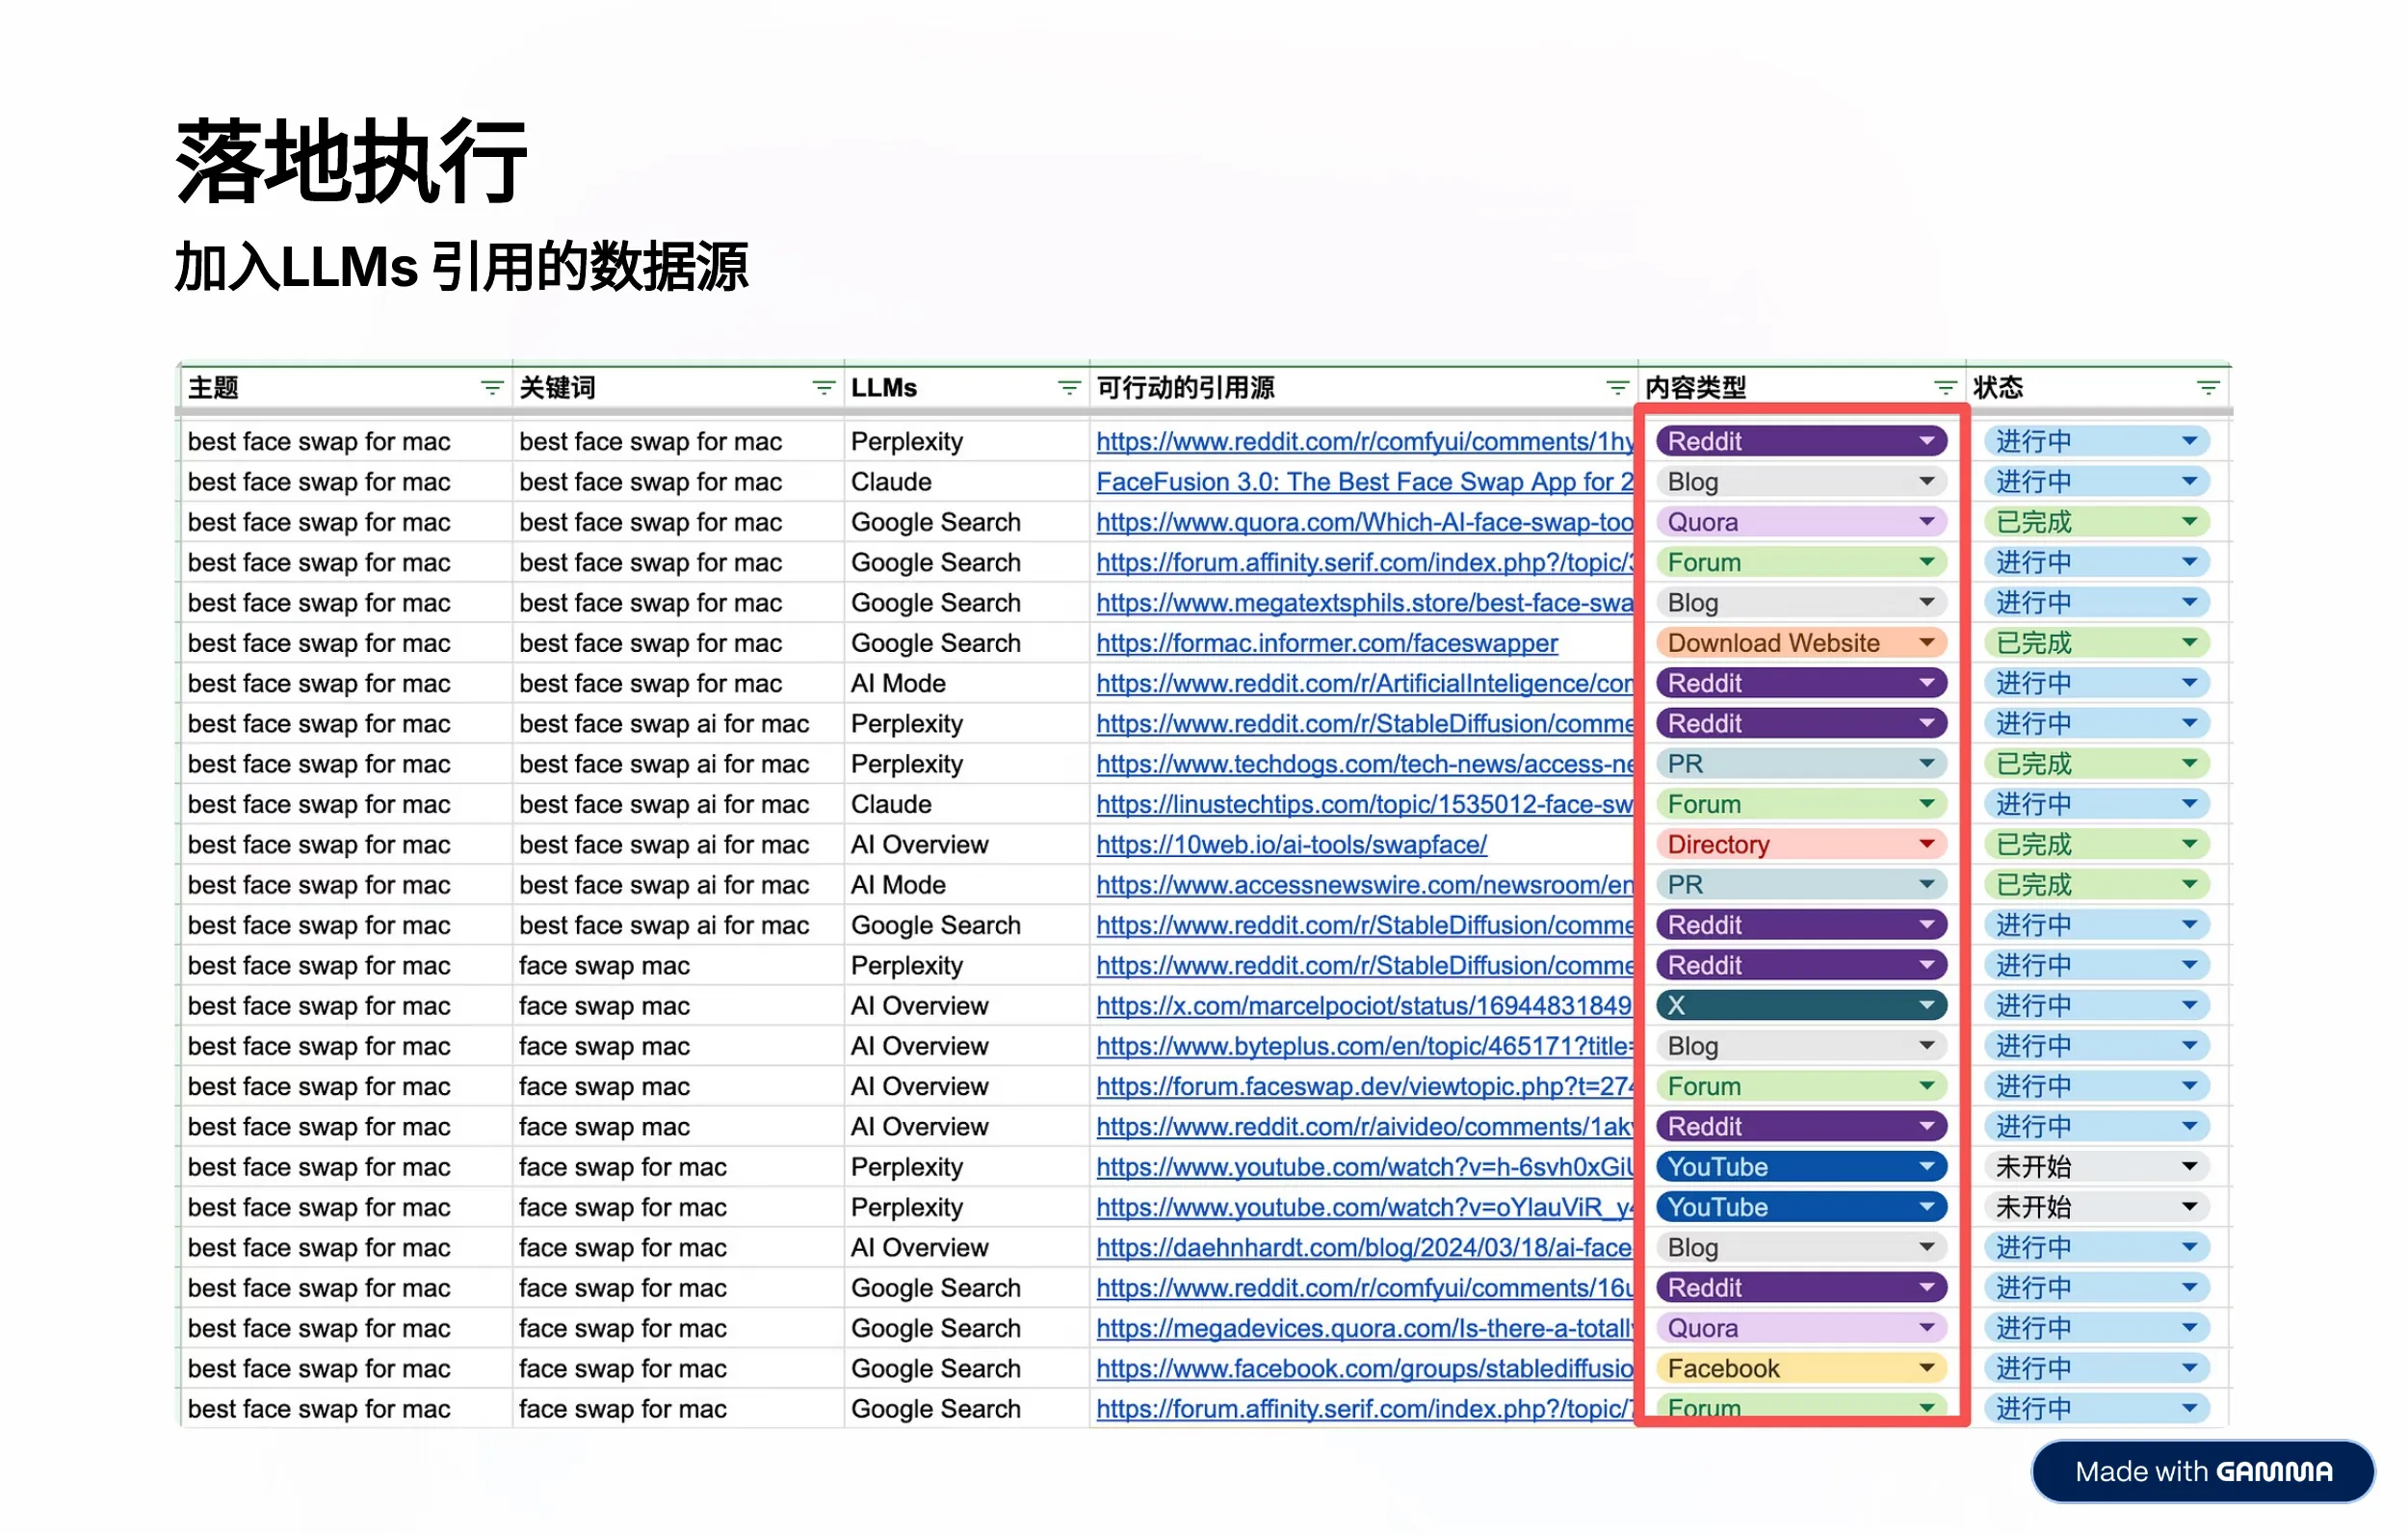The height and width of the screenshot is (1536, 2408).
Task: Click the filter icon on the 可行动的引用源 column
Action: (1616, 387)
